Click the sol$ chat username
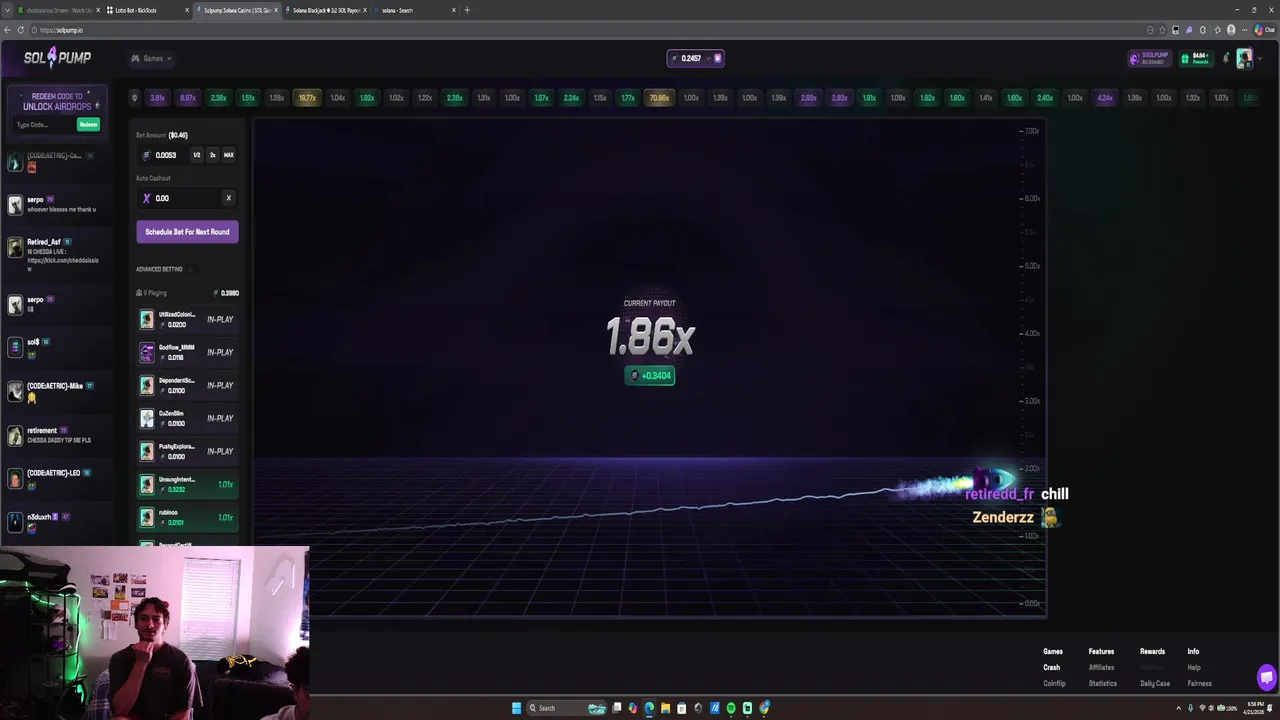The image size is (1280, 720). tap(33, 342)
